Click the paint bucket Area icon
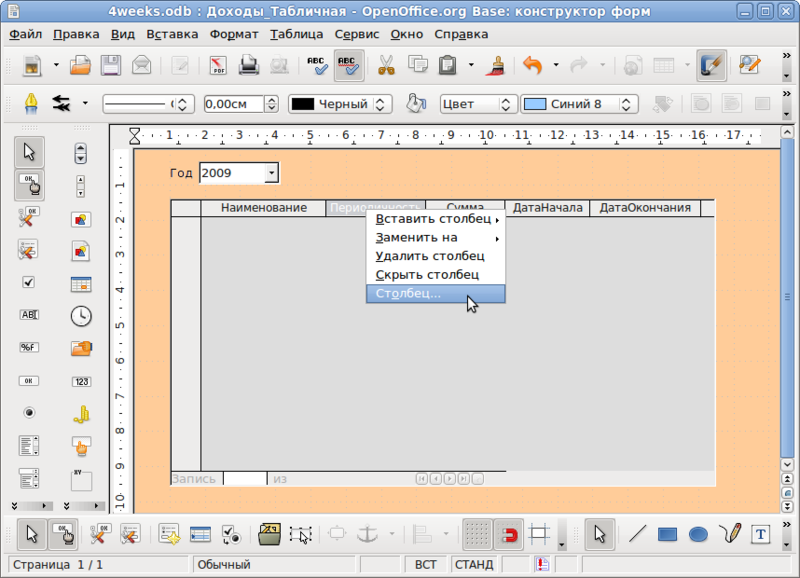This screenshot has height=578, width=800. (x=416, y=104)
